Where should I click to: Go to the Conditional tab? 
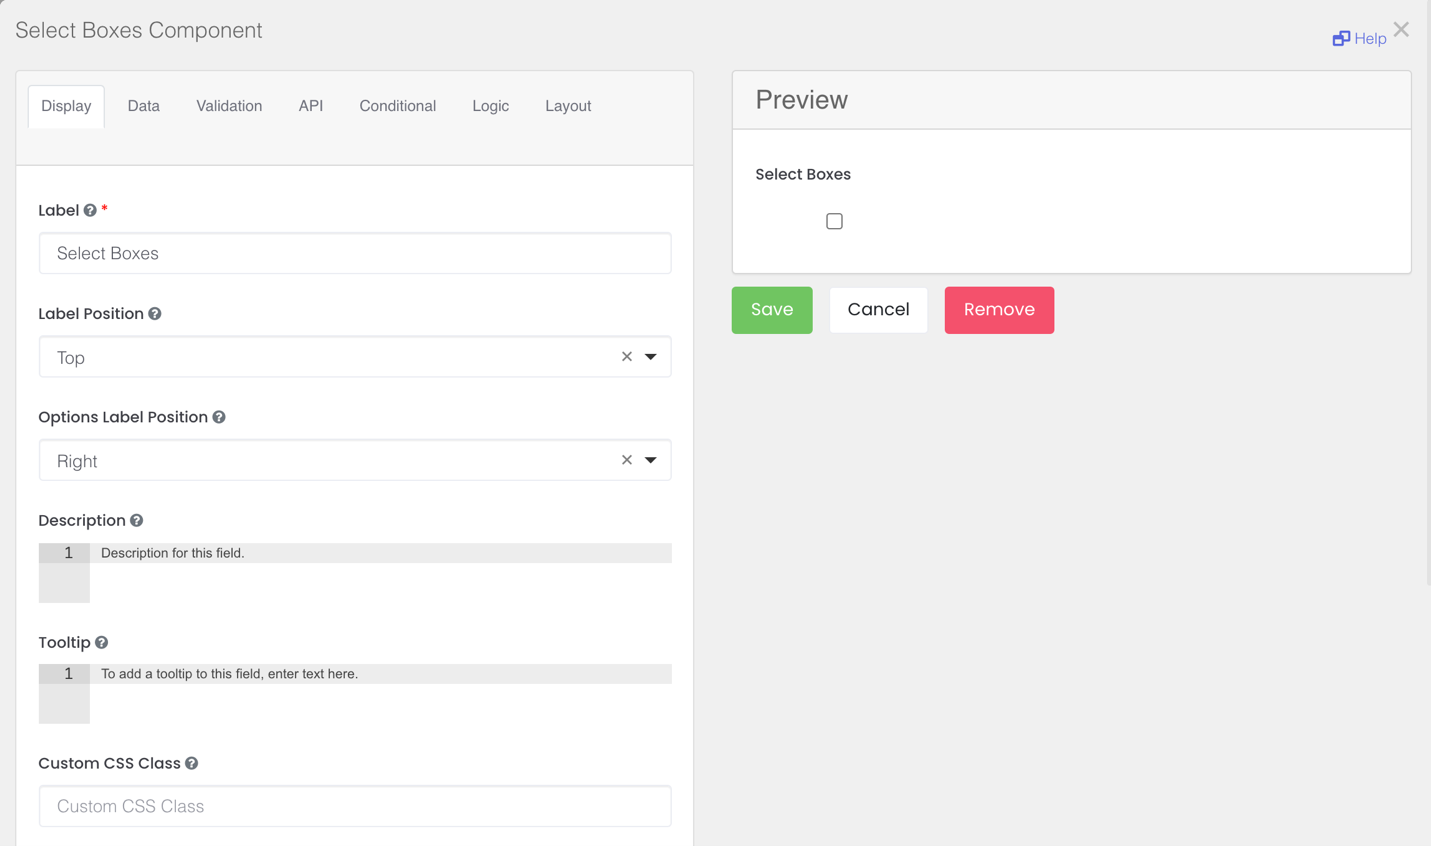(397, 106)
